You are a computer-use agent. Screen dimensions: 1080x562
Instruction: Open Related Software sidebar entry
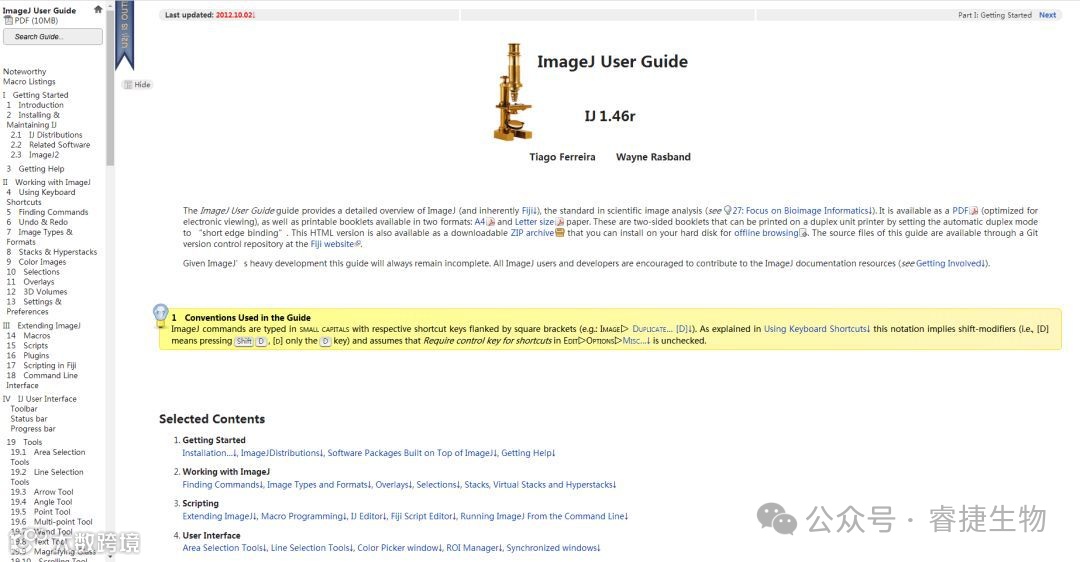coord(59,145)
